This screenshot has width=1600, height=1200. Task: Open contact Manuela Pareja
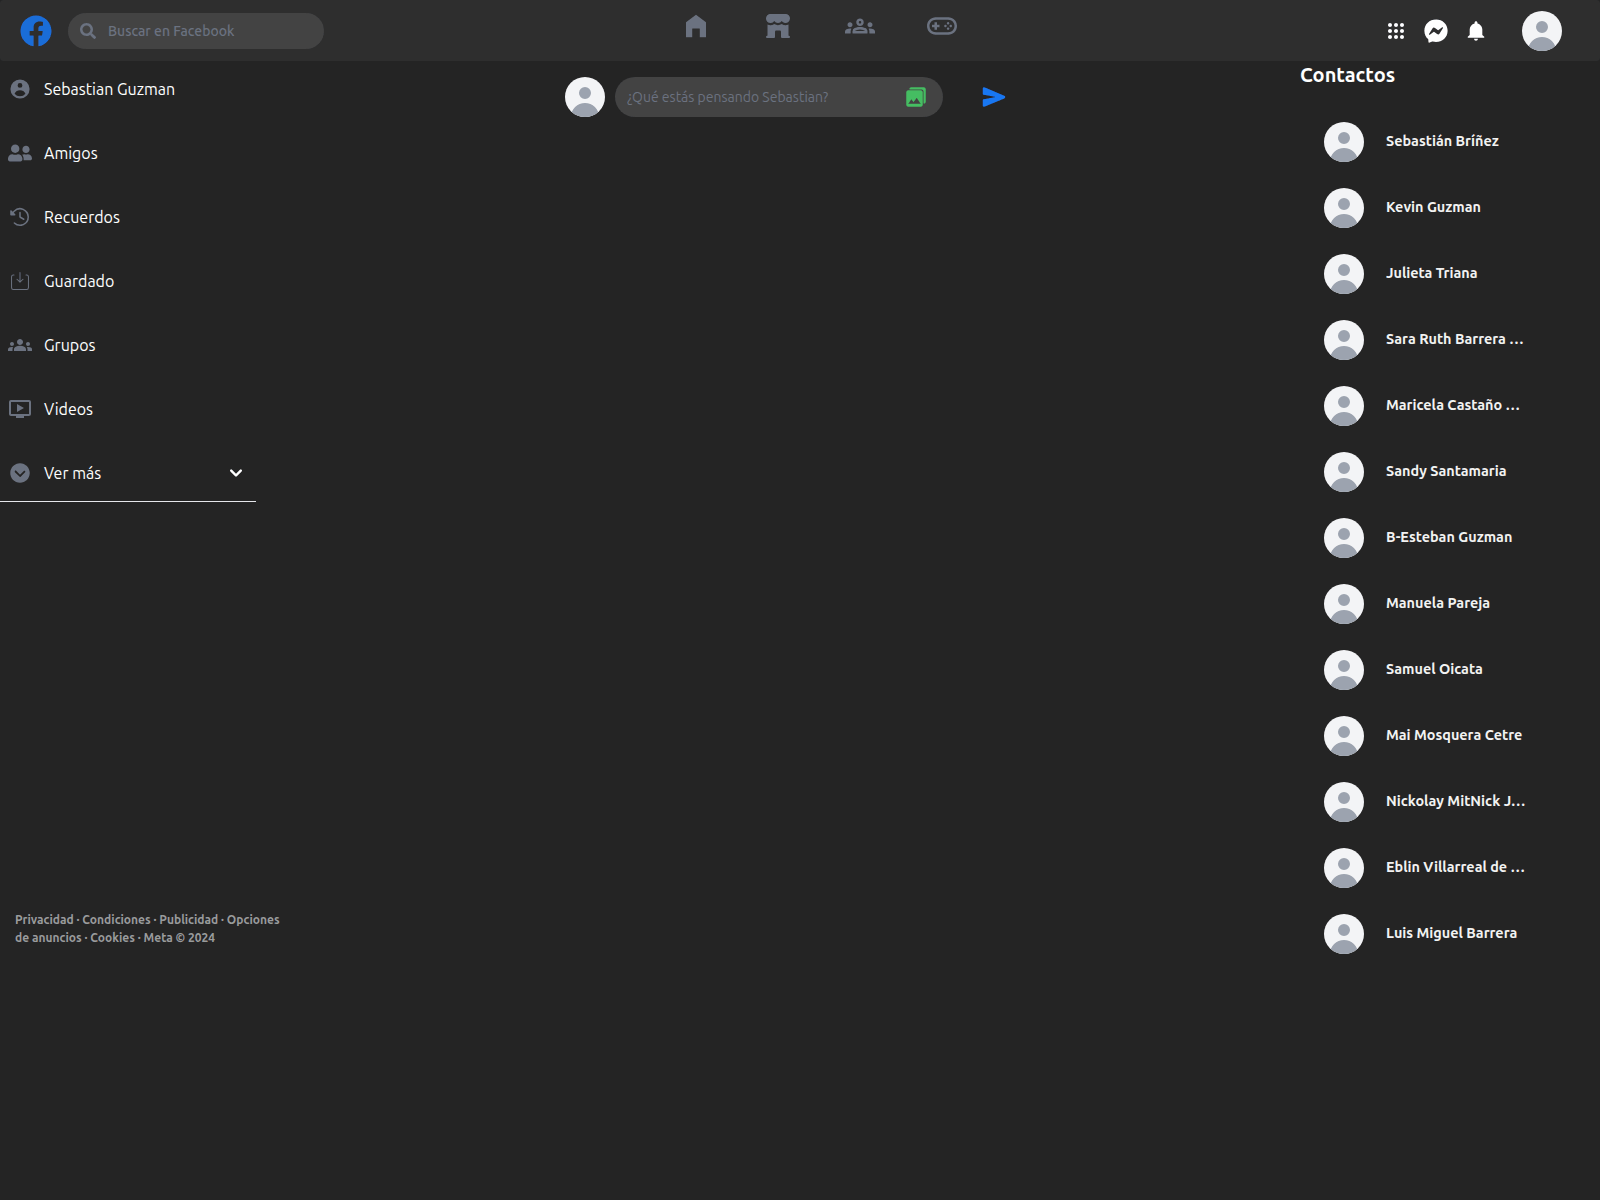1438,603
